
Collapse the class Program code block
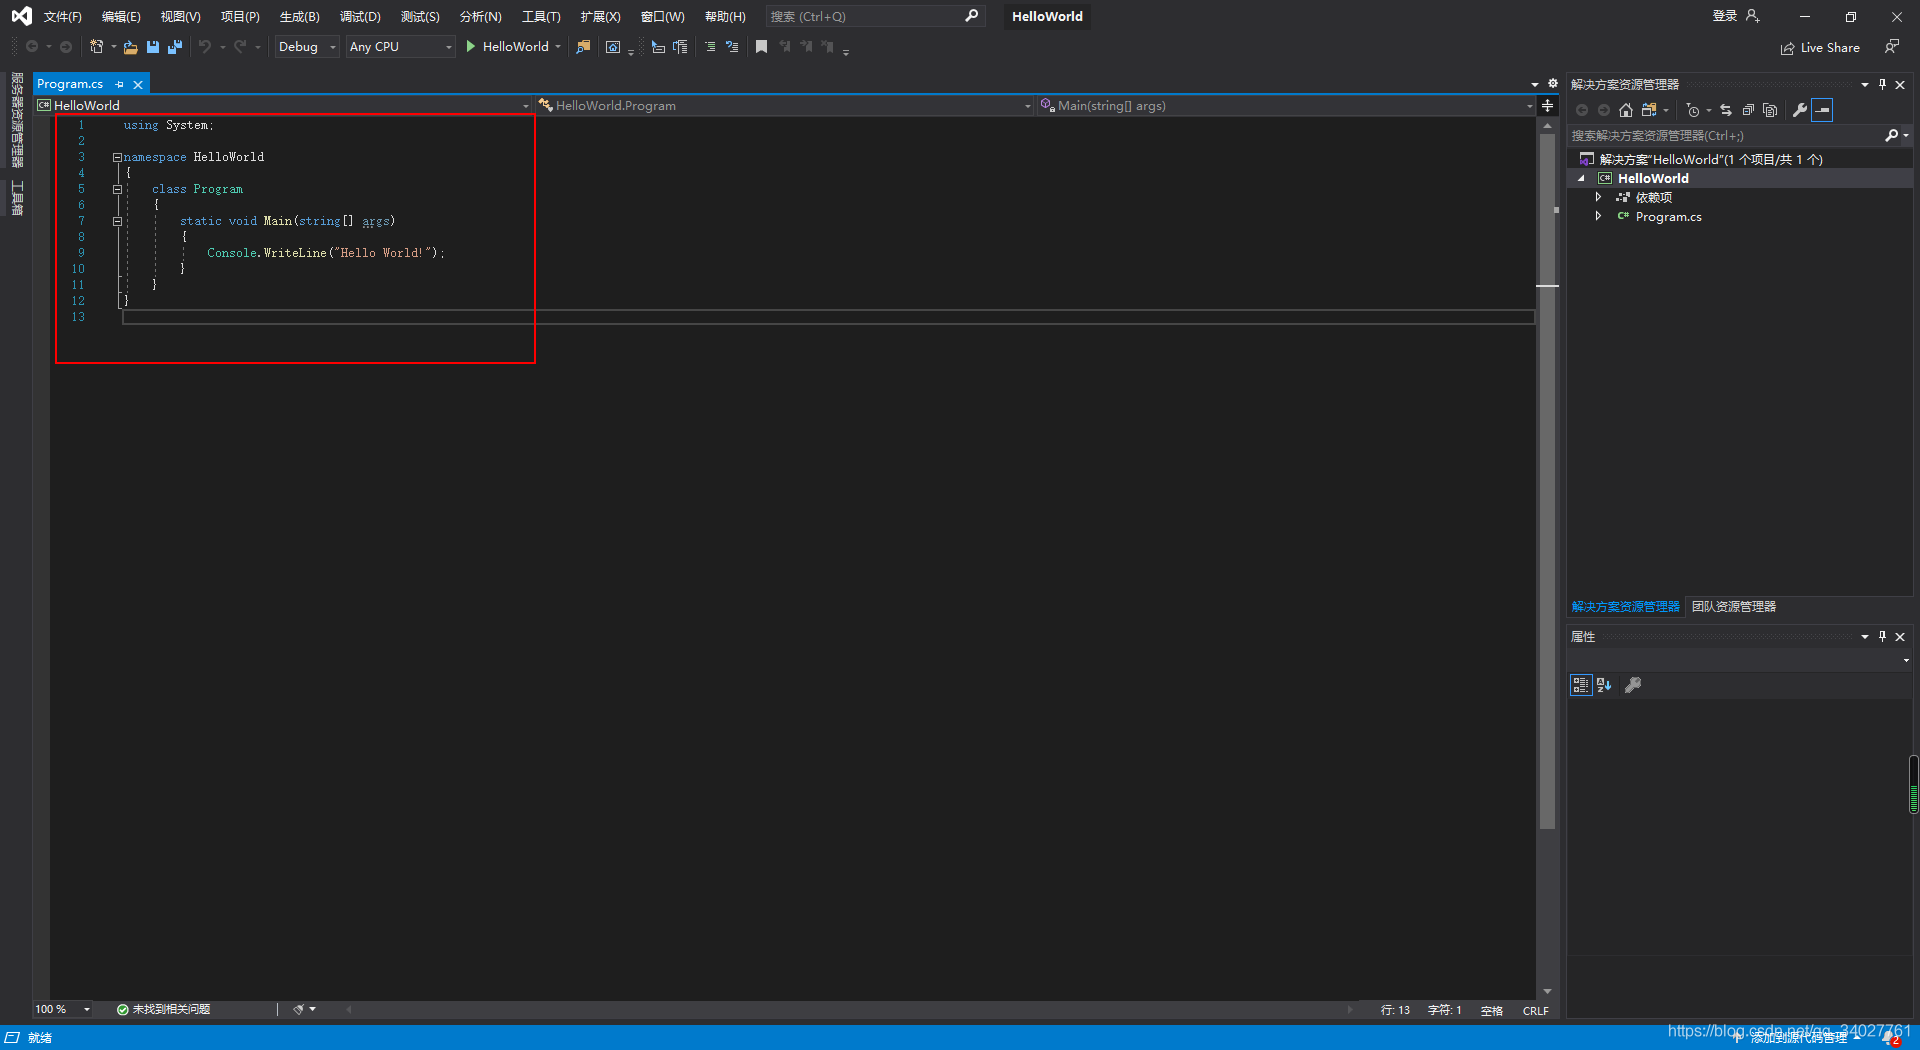click(x=117, y=189)
